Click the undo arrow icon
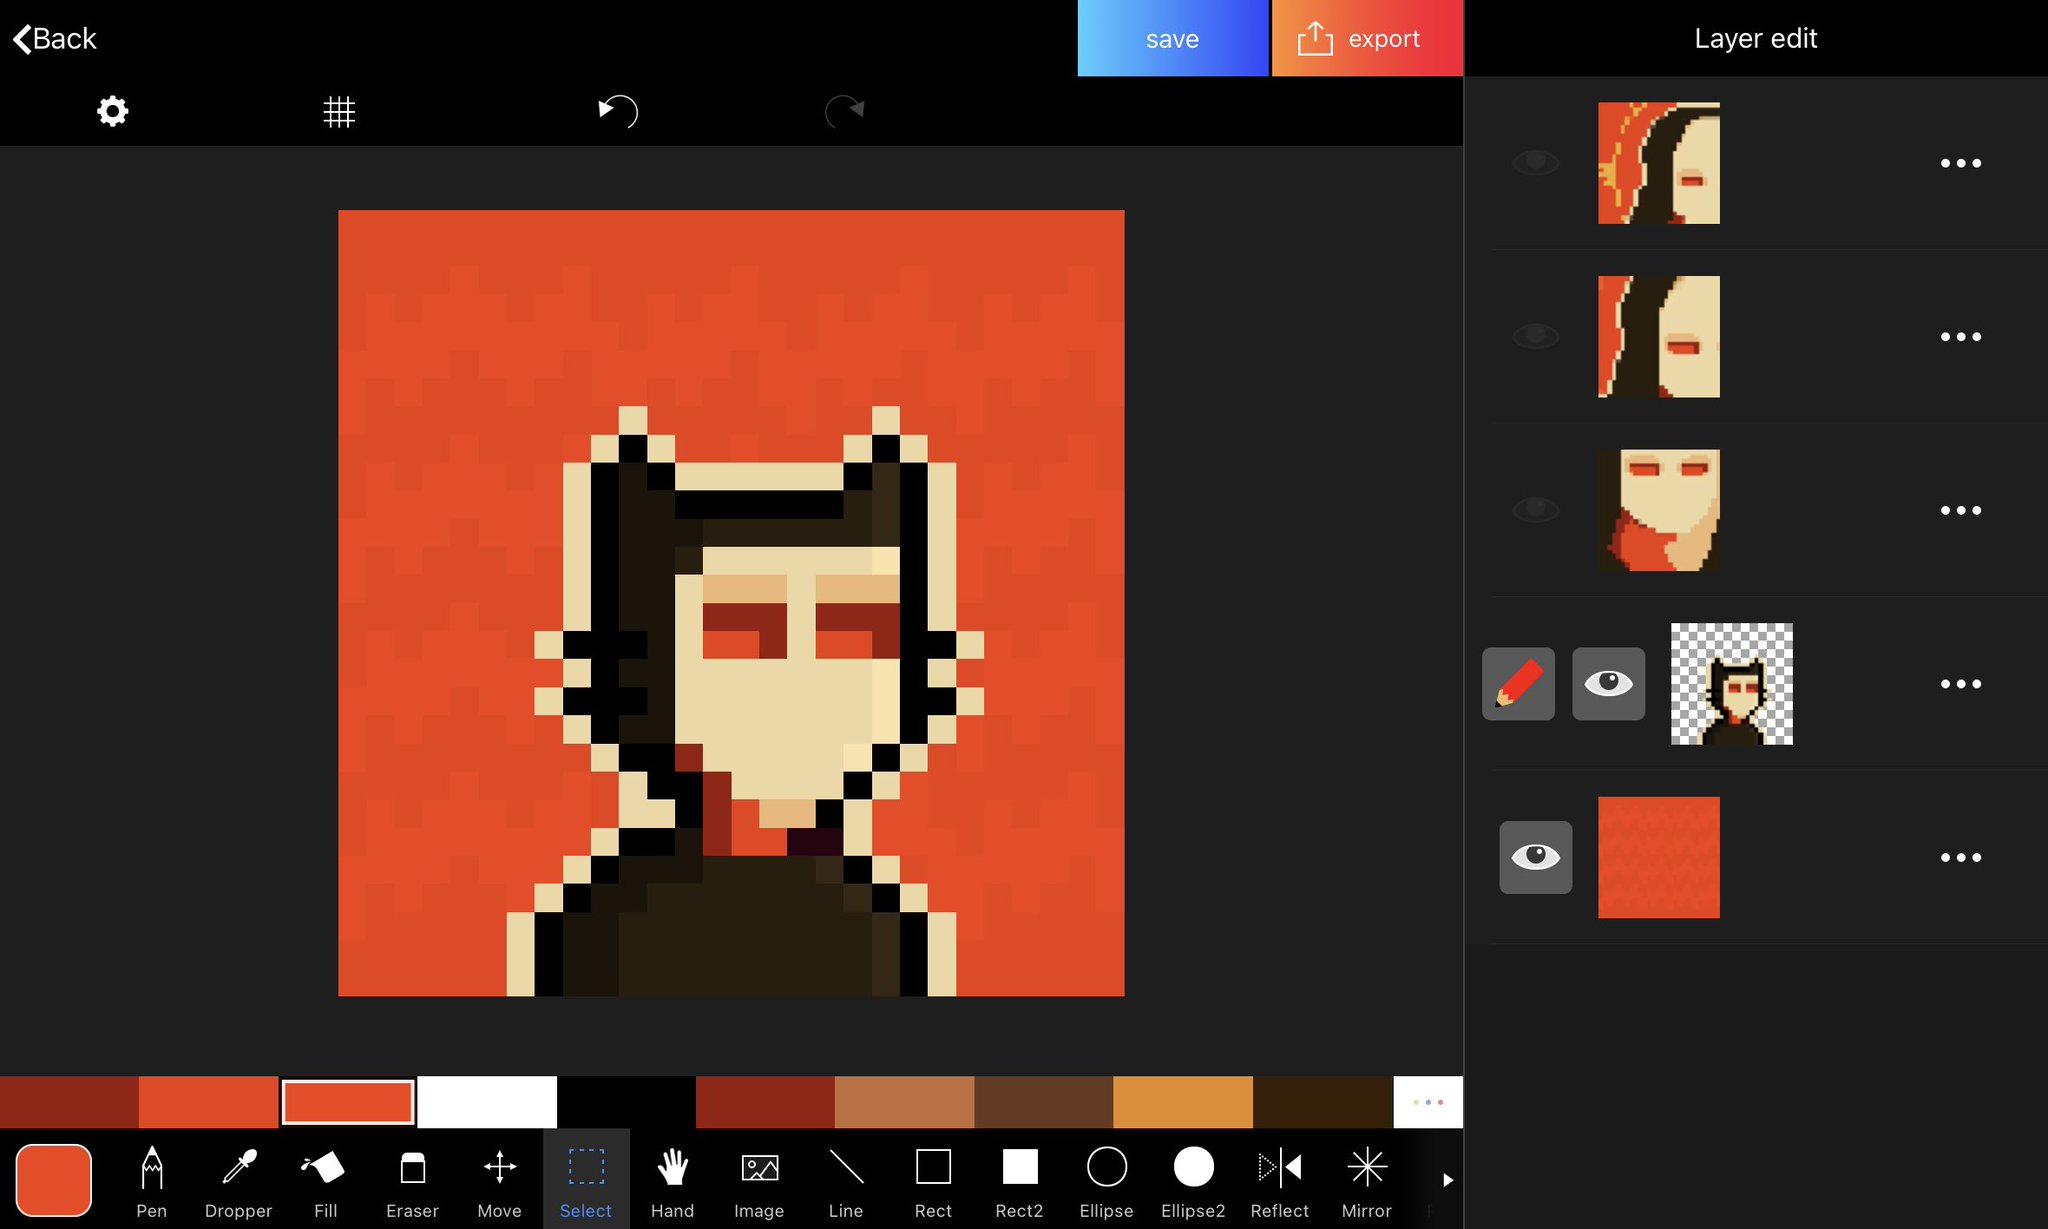The image size is (2048, 1229). click(618, 111)
